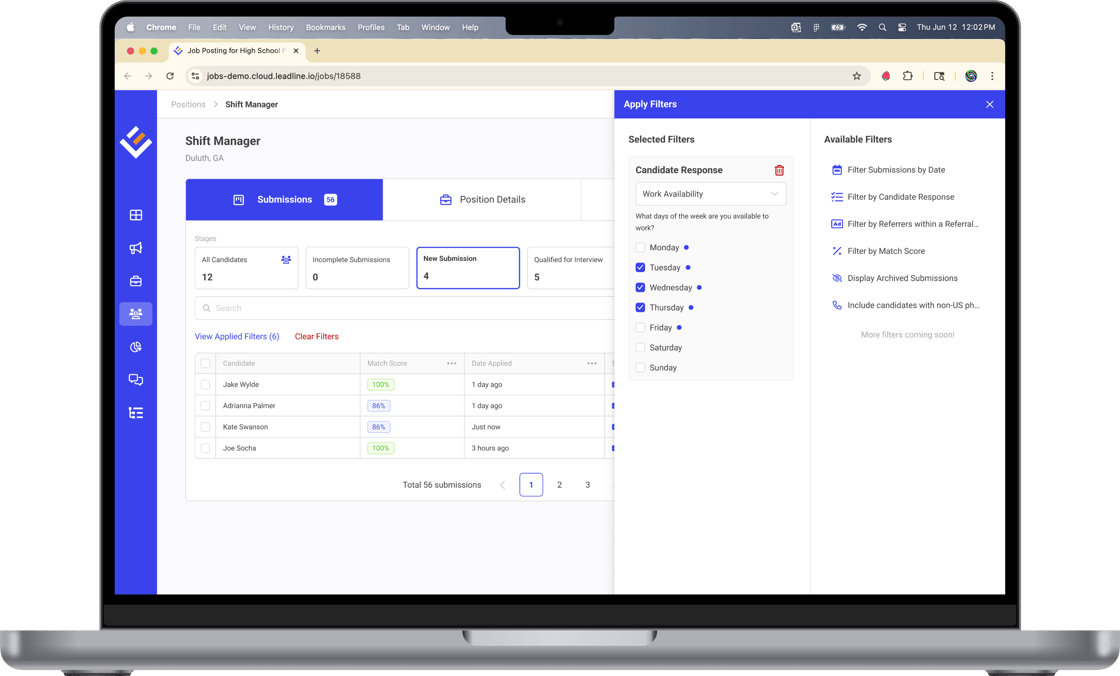Viewport: 1120px width, 676px height.
Task: Delete the Candidate Response filter with trash icon
Action: pos(779,170)
